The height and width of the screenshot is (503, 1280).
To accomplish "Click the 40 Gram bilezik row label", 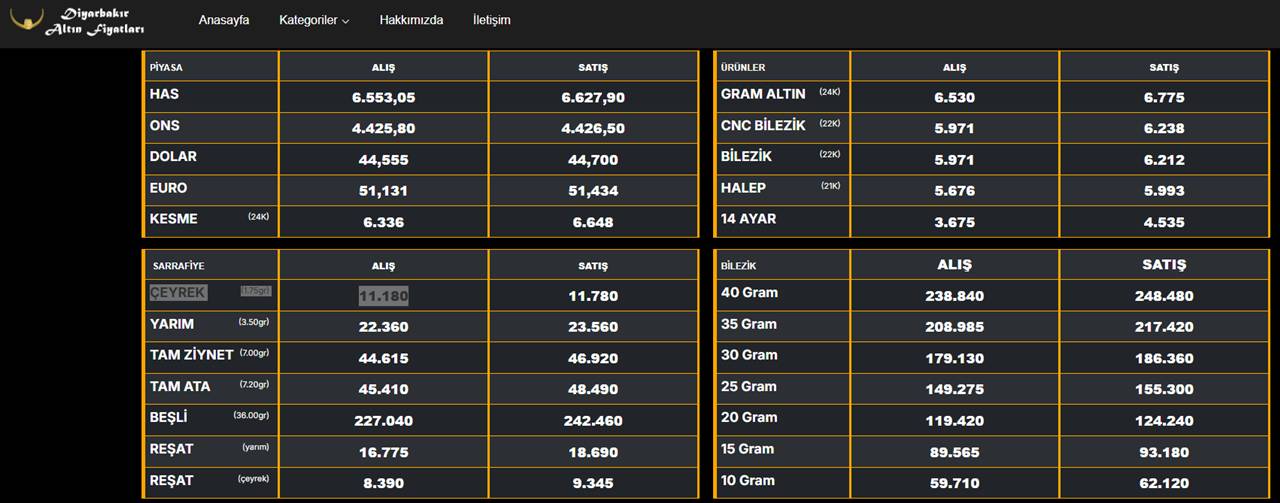I will [x=749, y=293].
